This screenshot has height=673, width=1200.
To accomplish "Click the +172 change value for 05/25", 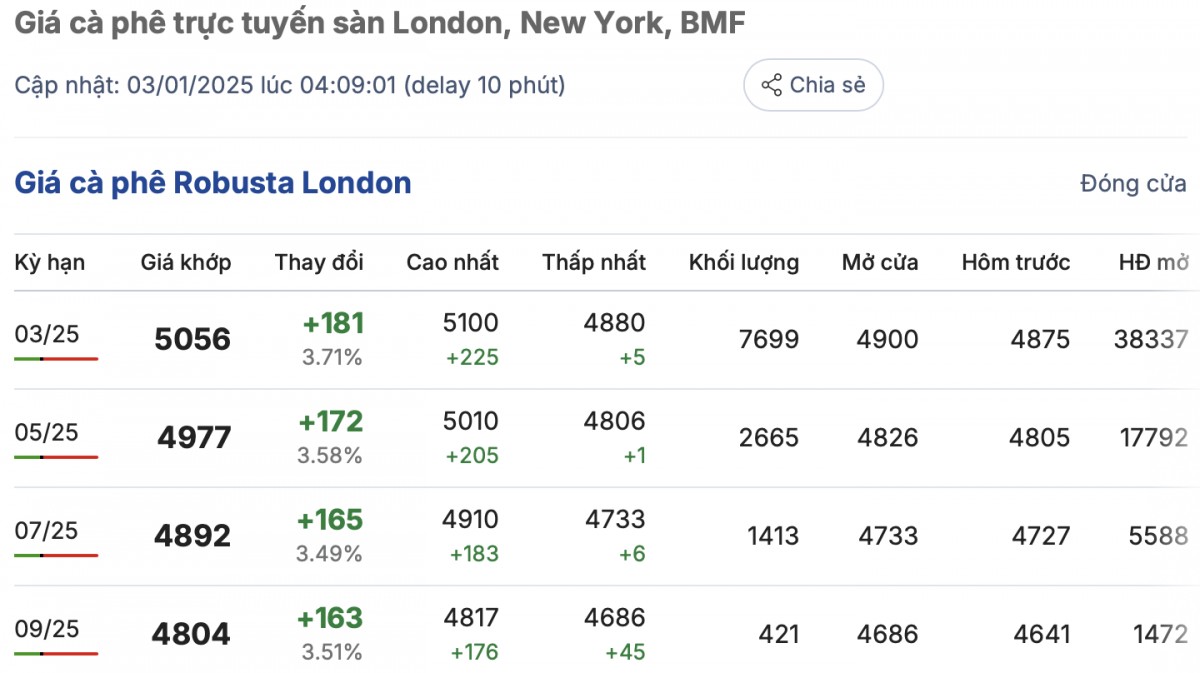I will click(x=331, y=422).
